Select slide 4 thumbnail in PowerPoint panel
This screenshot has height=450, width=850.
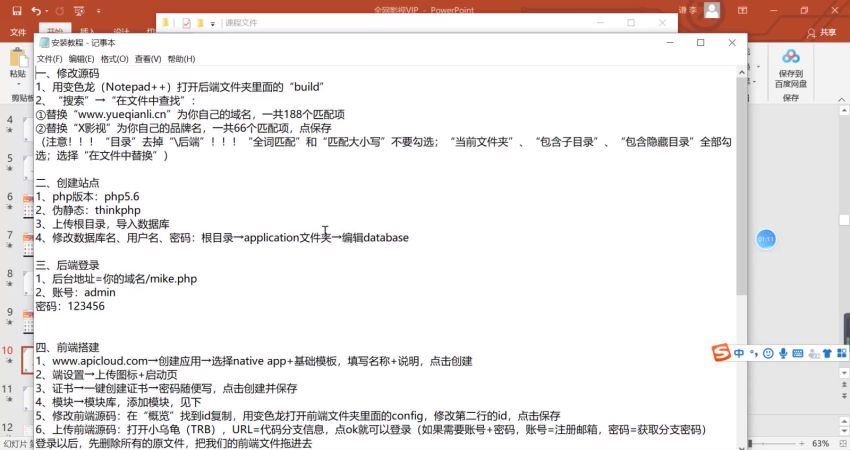[28, 128]
